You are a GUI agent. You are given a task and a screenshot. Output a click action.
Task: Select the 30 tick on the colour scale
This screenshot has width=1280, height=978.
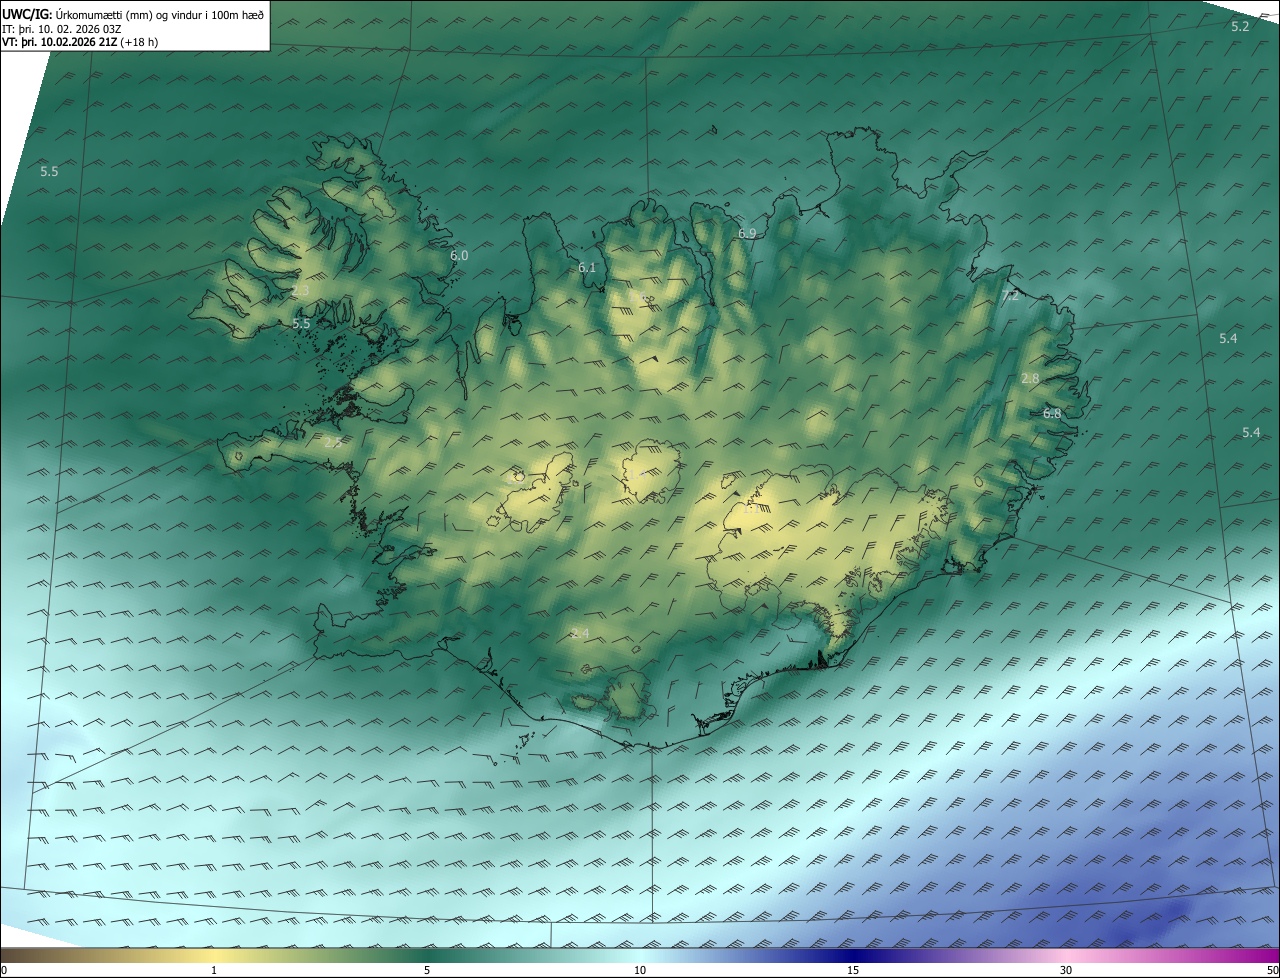pos(1066,970)
